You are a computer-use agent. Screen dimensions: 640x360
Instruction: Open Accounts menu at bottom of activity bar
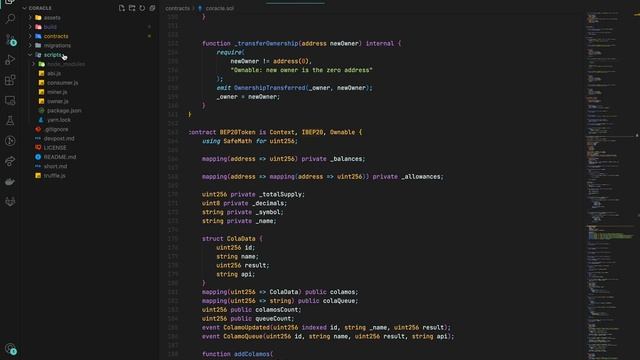click(x=11, y=349)
